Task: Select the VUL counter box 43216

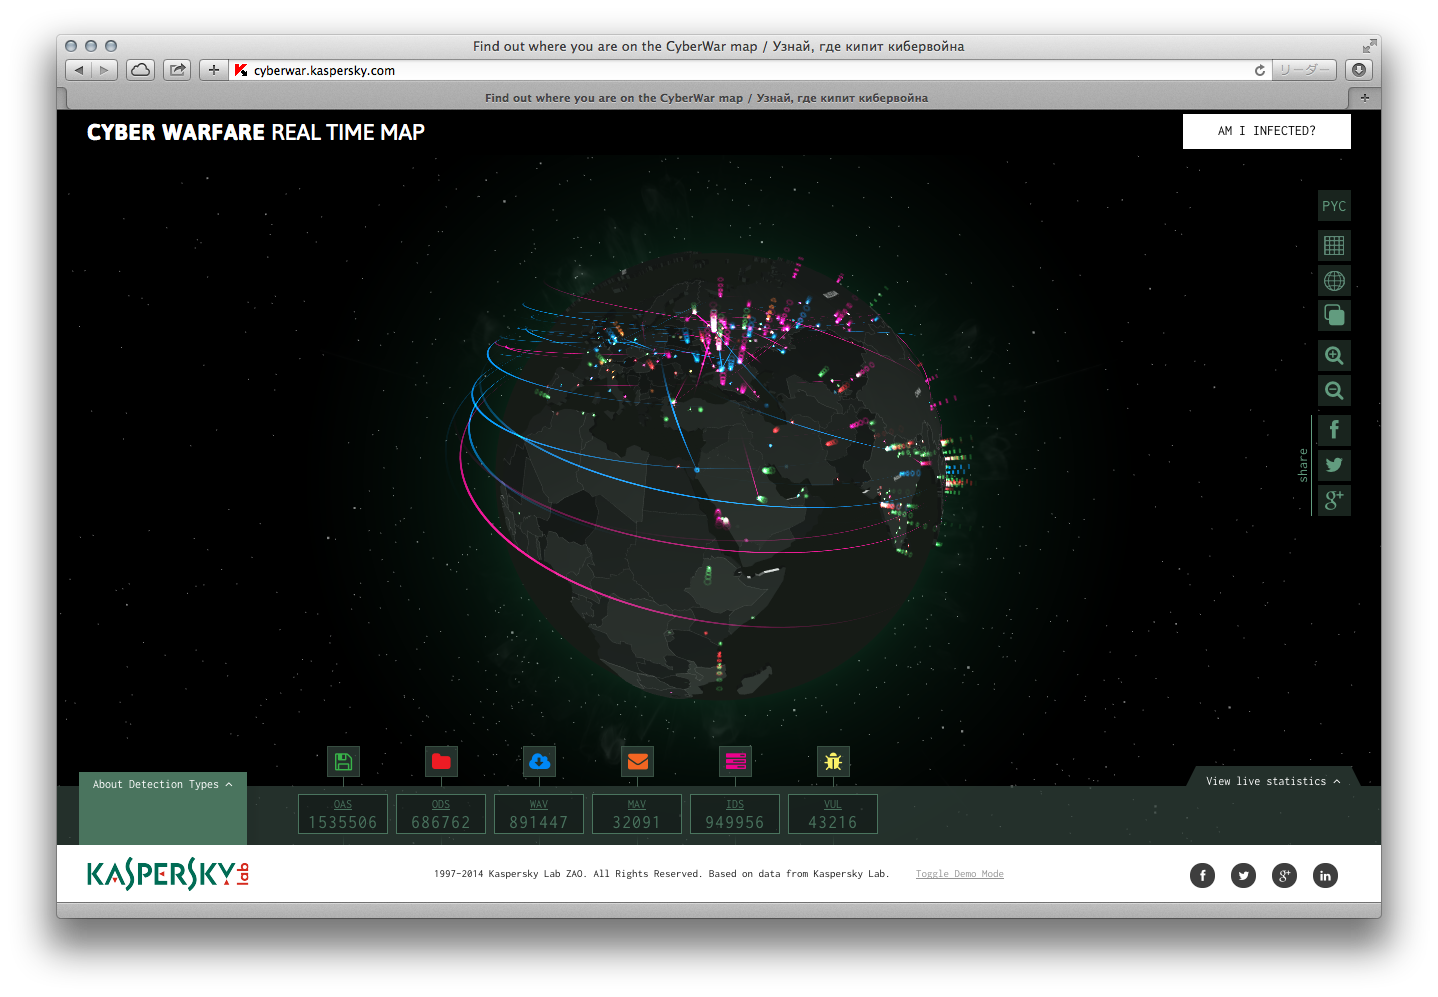Action: [x=833, y=814]
